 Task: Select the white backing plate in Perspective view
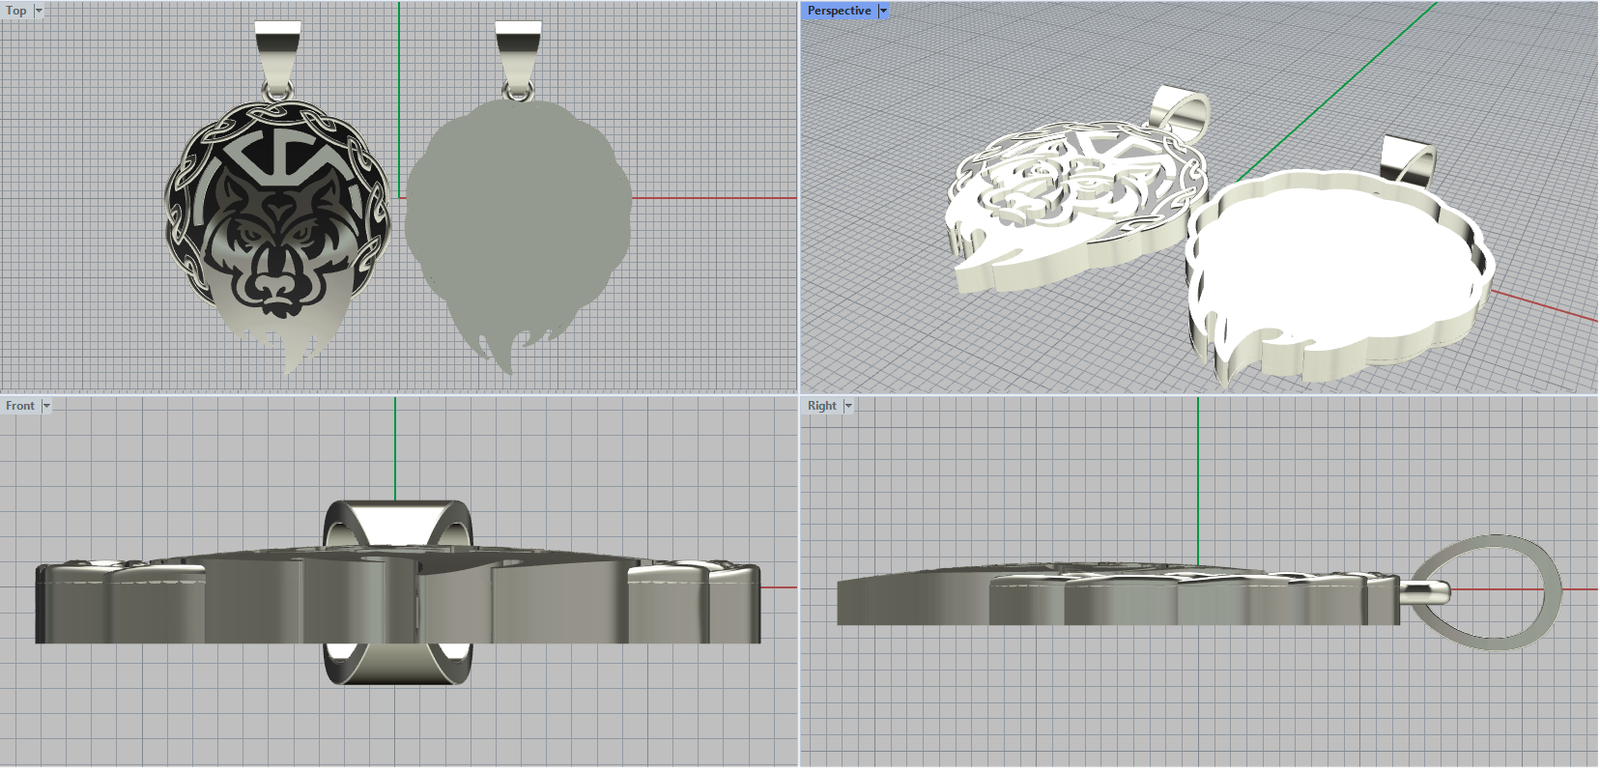1330,270
